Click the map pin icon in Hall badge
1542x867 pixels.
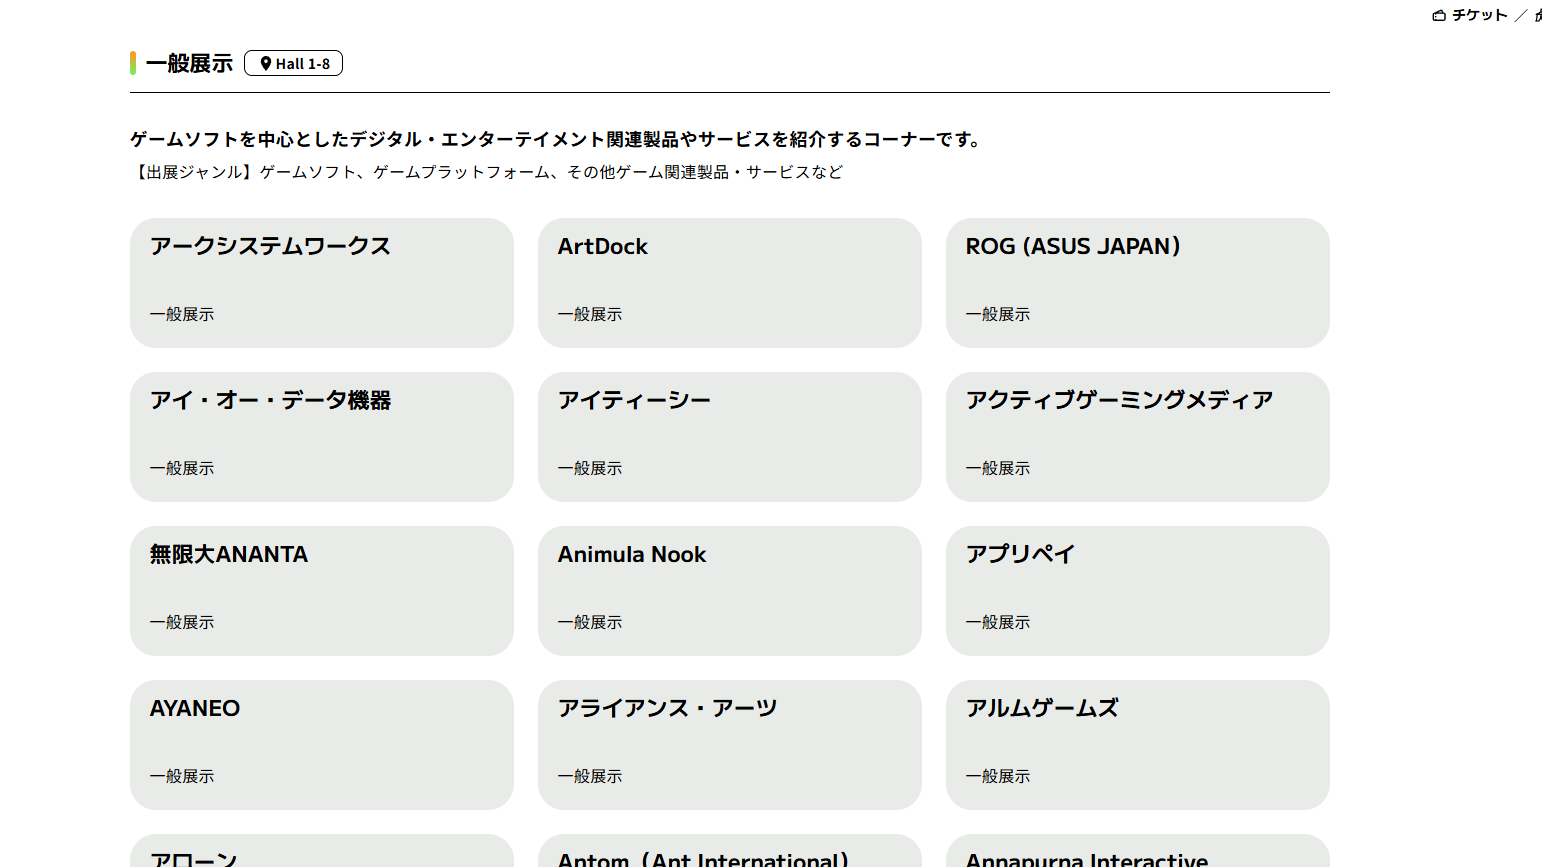(x=266, y=63)
